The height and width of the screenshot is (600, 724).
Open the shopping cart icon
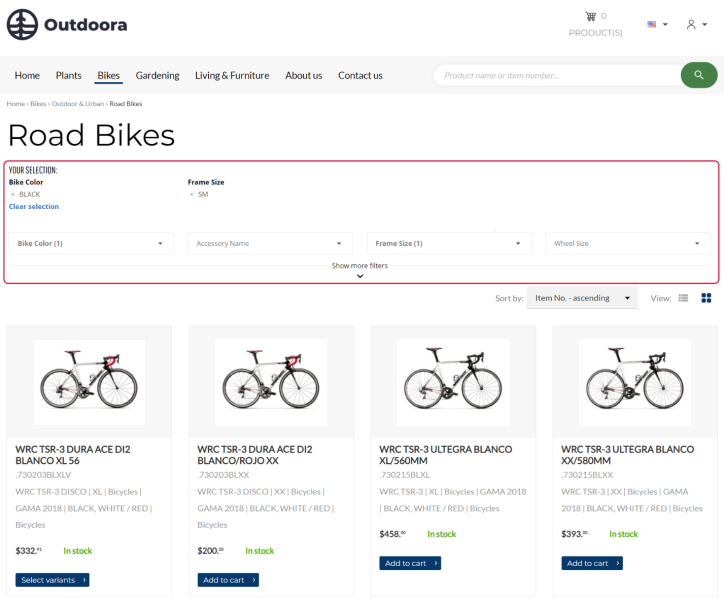pos(590,16)
